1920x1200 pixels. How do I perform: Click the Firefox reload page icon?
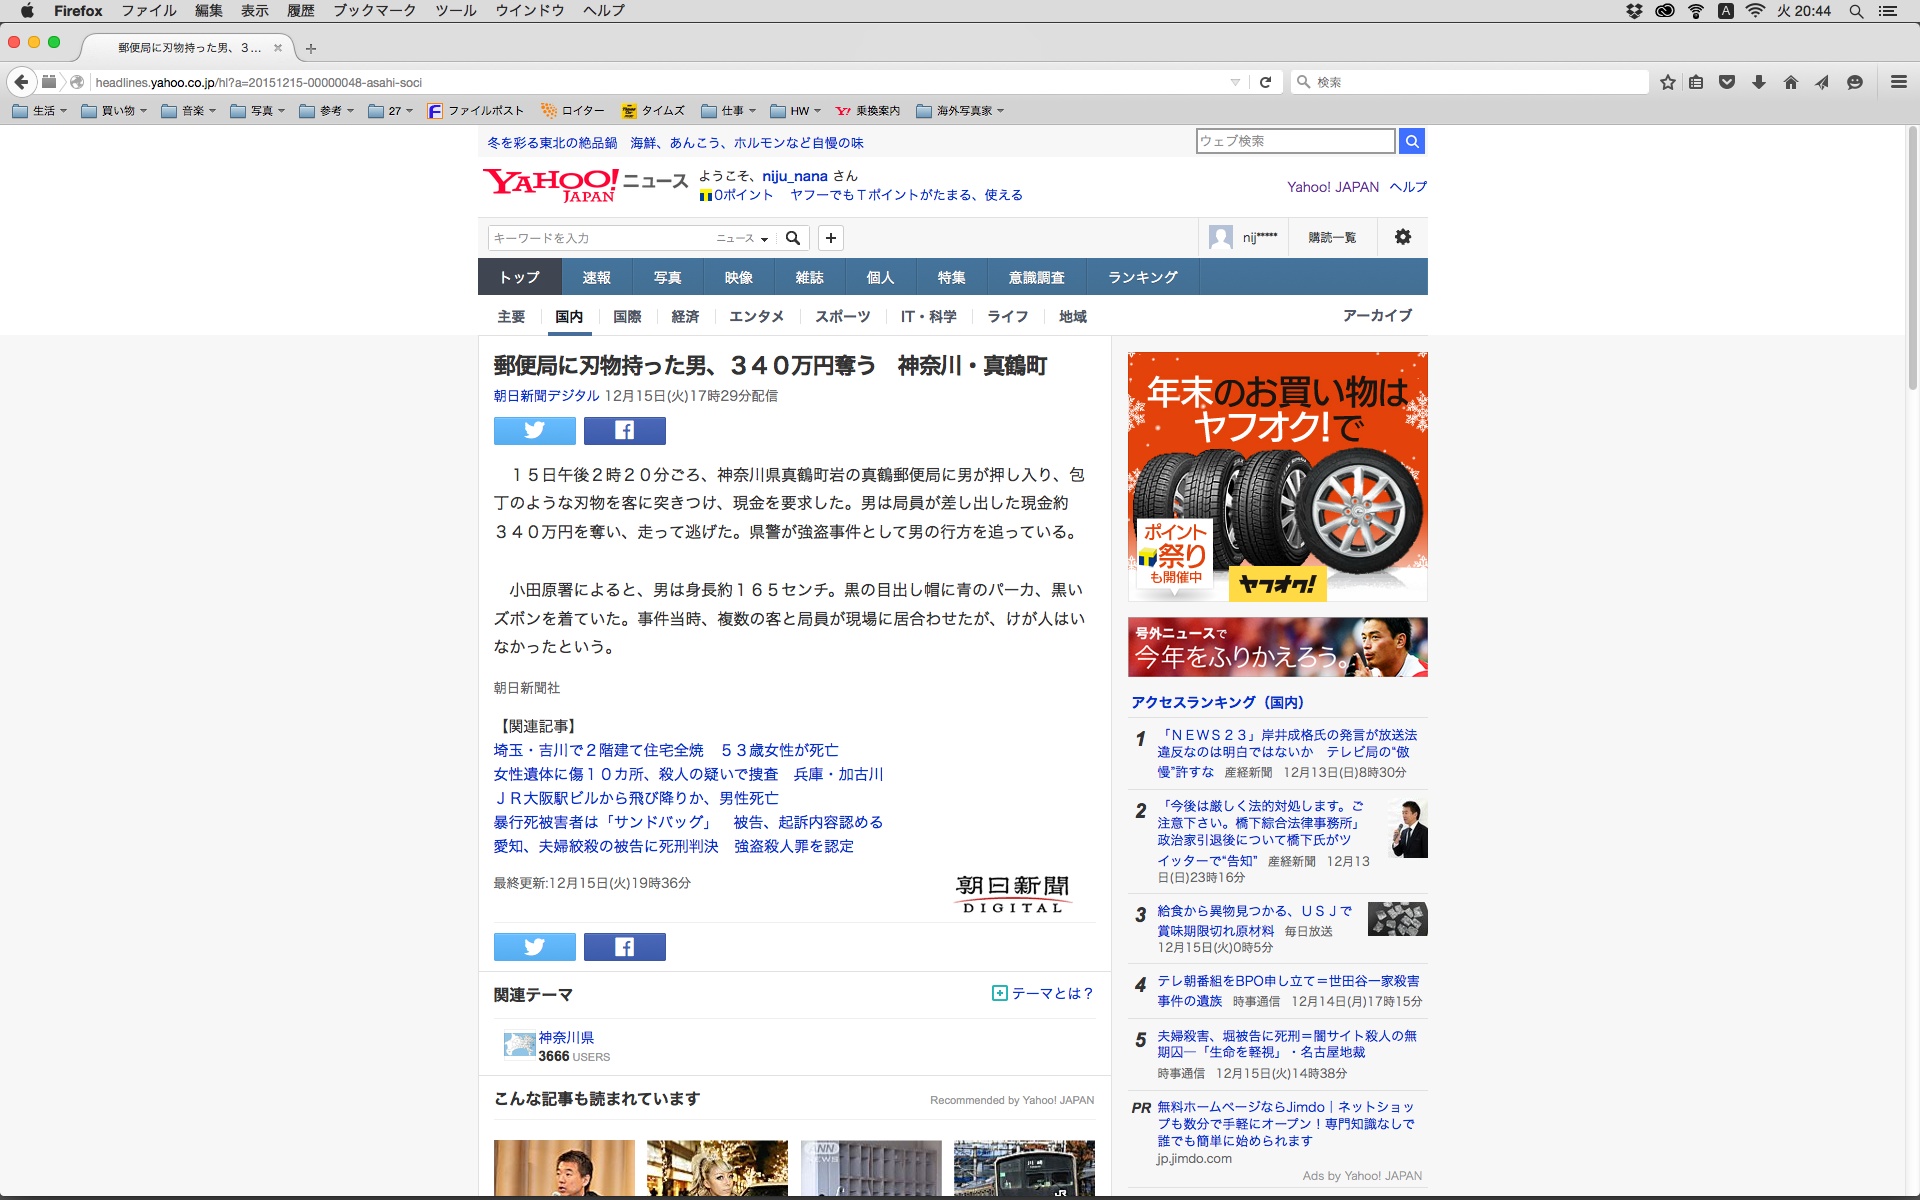[1265, 82]
